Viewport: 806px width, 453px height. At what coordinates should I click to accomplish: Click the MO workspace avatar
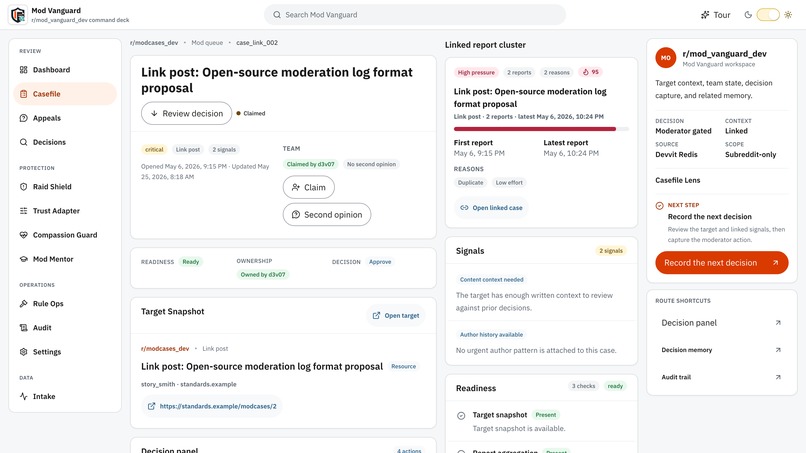click(x=666, y=58)
